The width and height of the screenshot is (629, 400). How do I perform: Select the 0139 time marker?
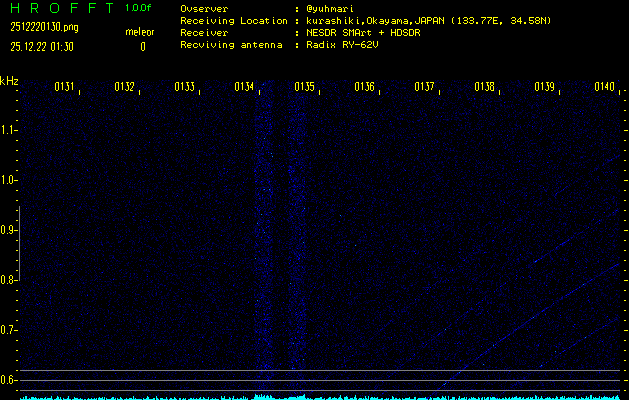pyautogui.click(x=545, y=87)
